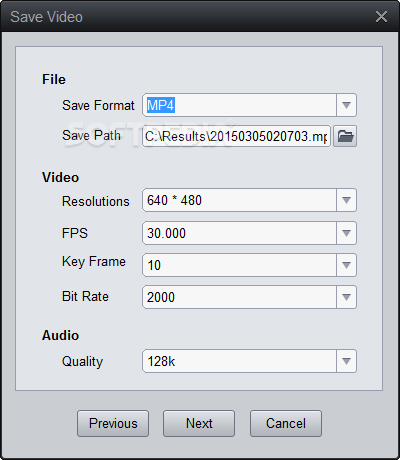The height and width of the screenshot is (460, 400).
Task: Expand the Bit Rate dropdown arrow
Action: (346, 297)
